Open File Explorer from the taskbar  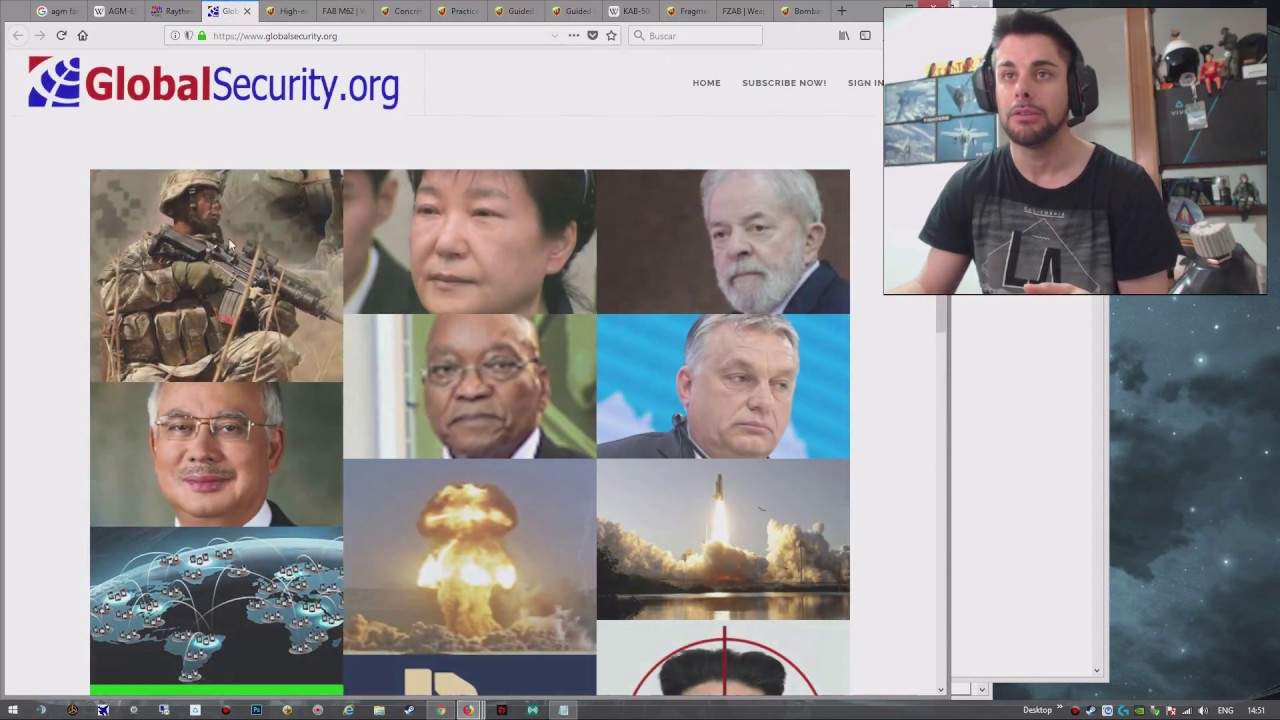point(379,710)
